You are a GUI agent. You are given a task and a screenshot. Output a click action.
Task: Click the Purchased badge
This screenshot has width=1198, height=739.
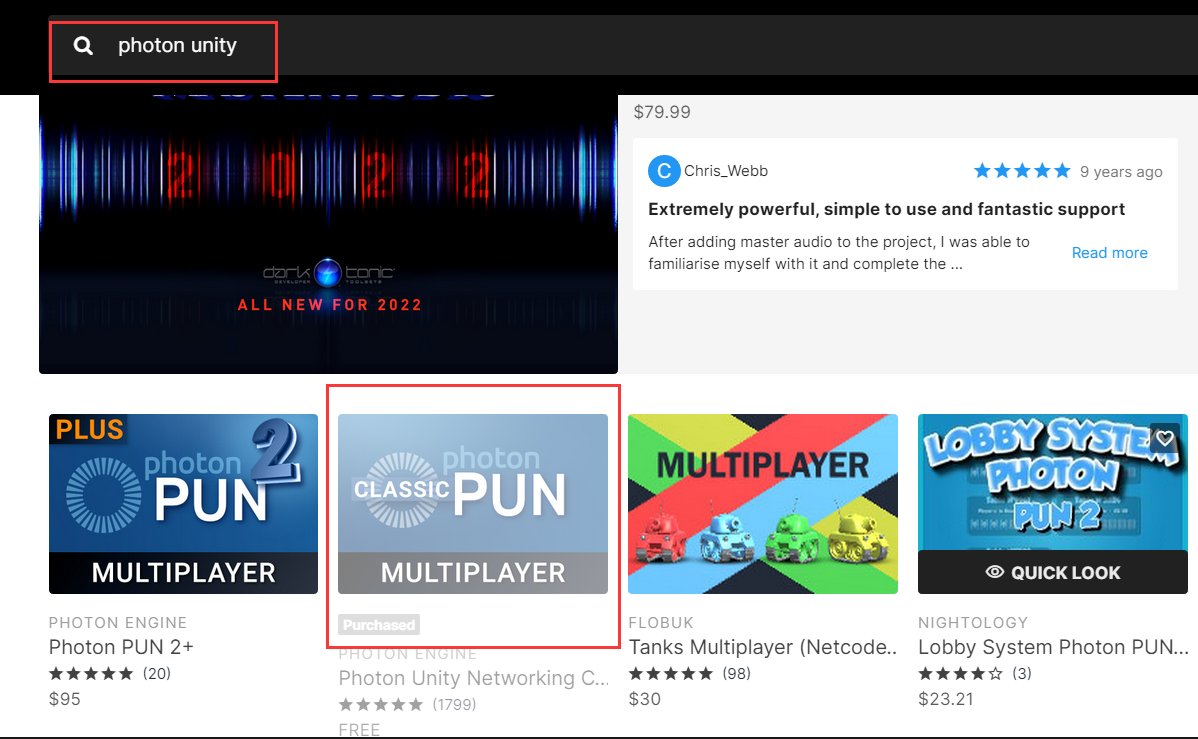click(379, 625)
